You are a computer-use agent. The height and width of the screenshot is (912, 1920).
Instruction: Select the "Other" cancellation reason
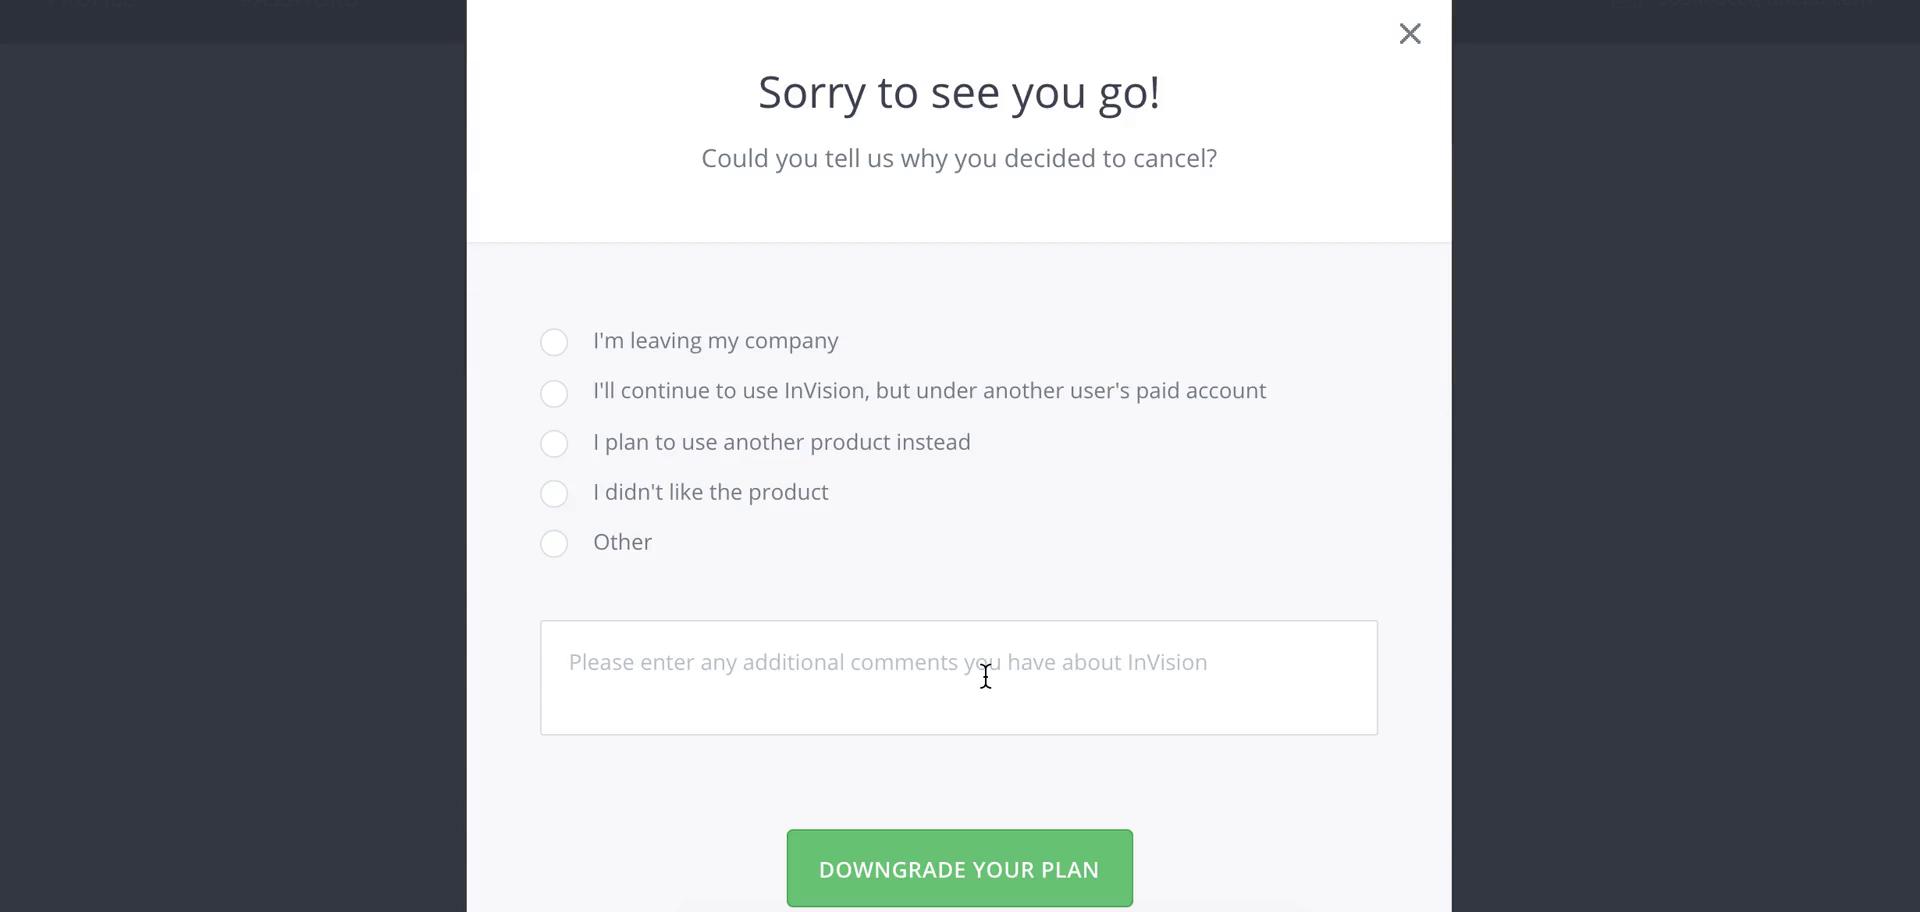pos(554,543)
